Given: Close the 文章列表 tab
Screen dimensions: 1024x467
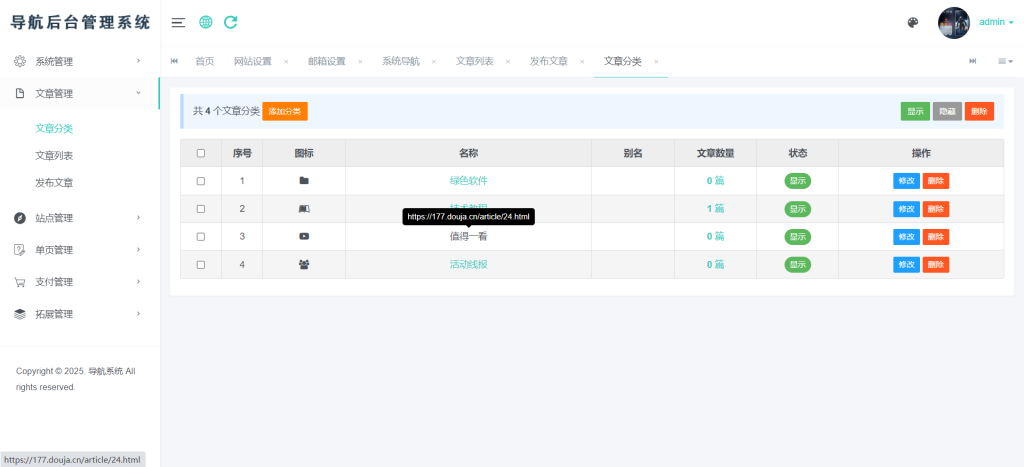Looking at the screenshot, I should coord(507,61).
